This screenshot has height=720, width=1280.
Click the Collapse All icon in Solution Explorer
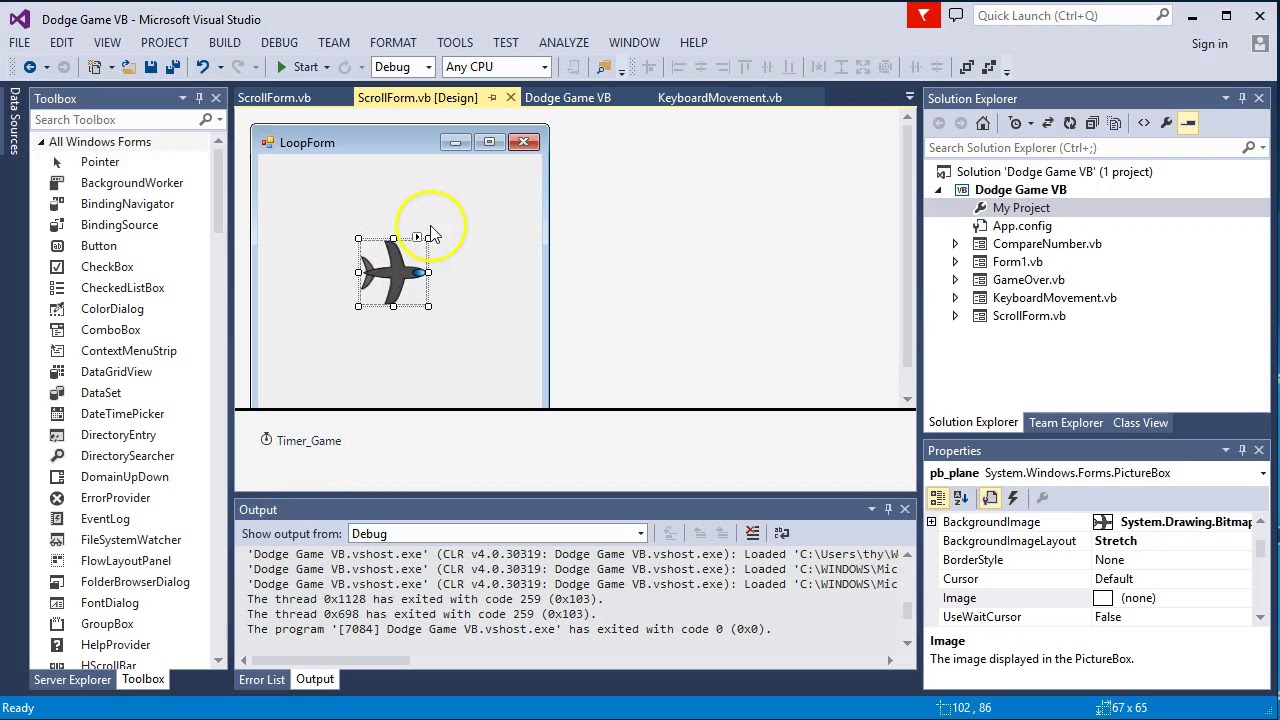point(1091,123)
